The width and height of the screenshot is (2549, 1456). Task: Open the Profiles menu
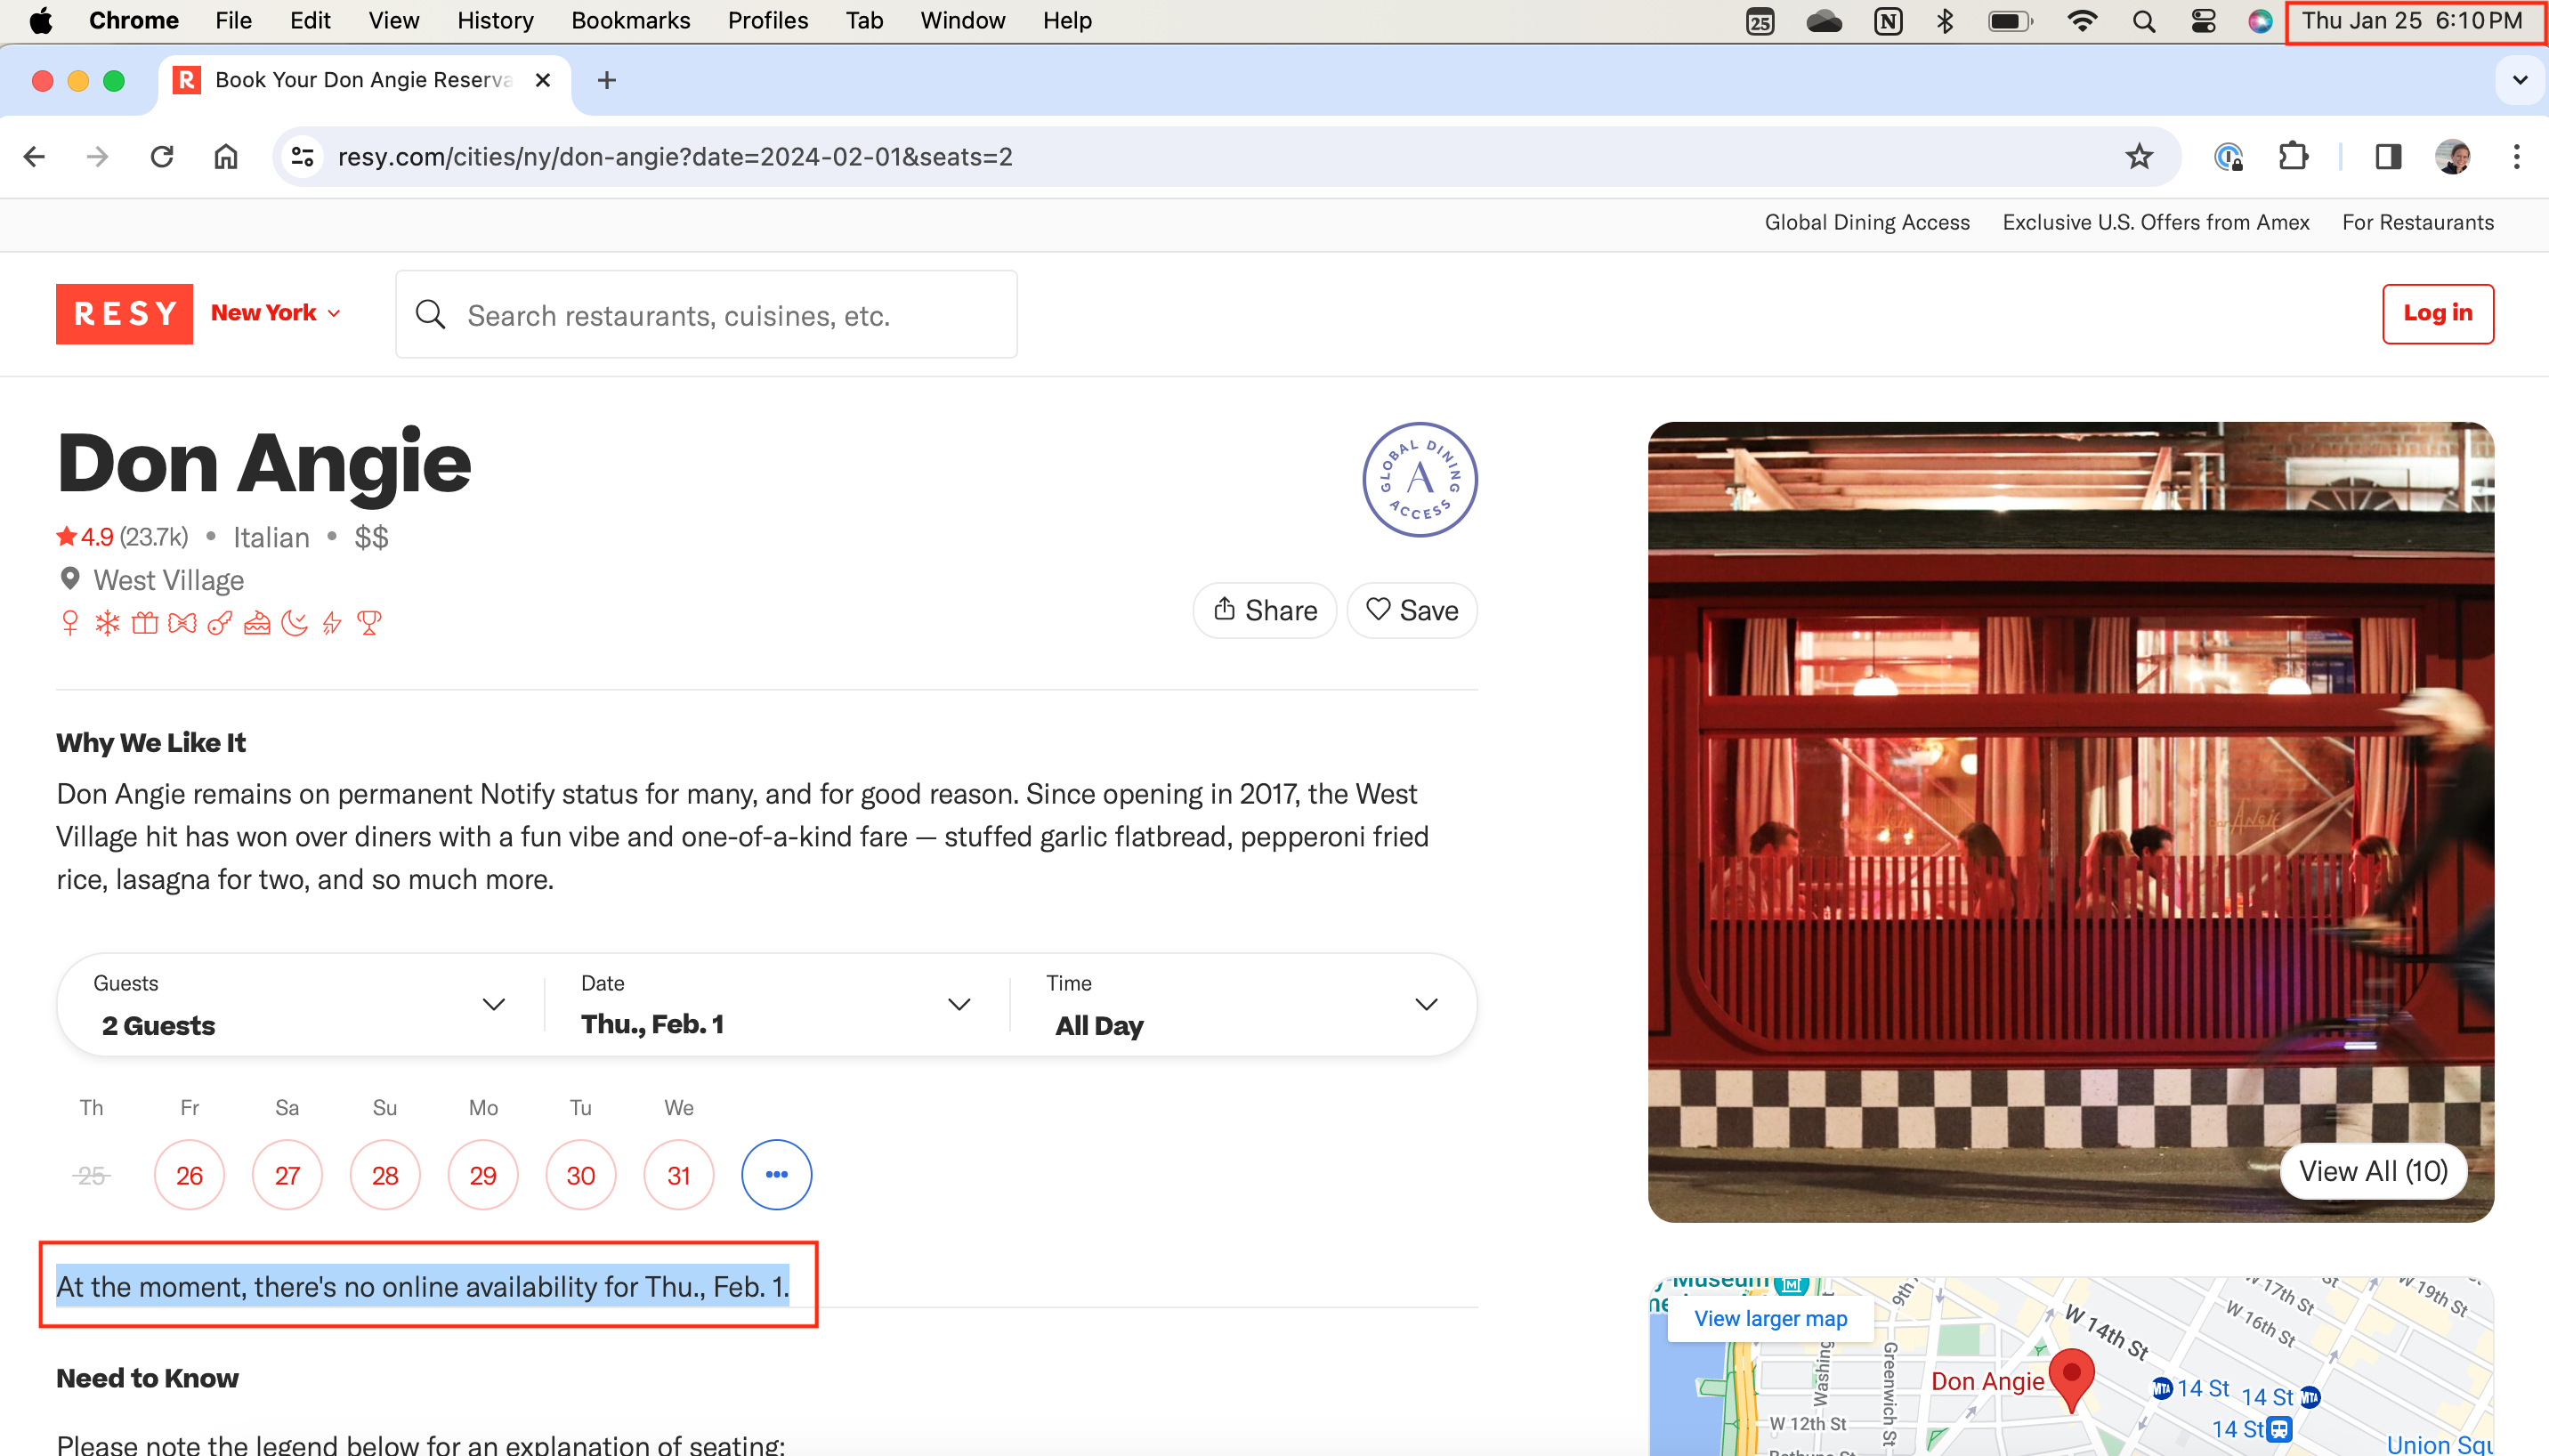[767, 21]
